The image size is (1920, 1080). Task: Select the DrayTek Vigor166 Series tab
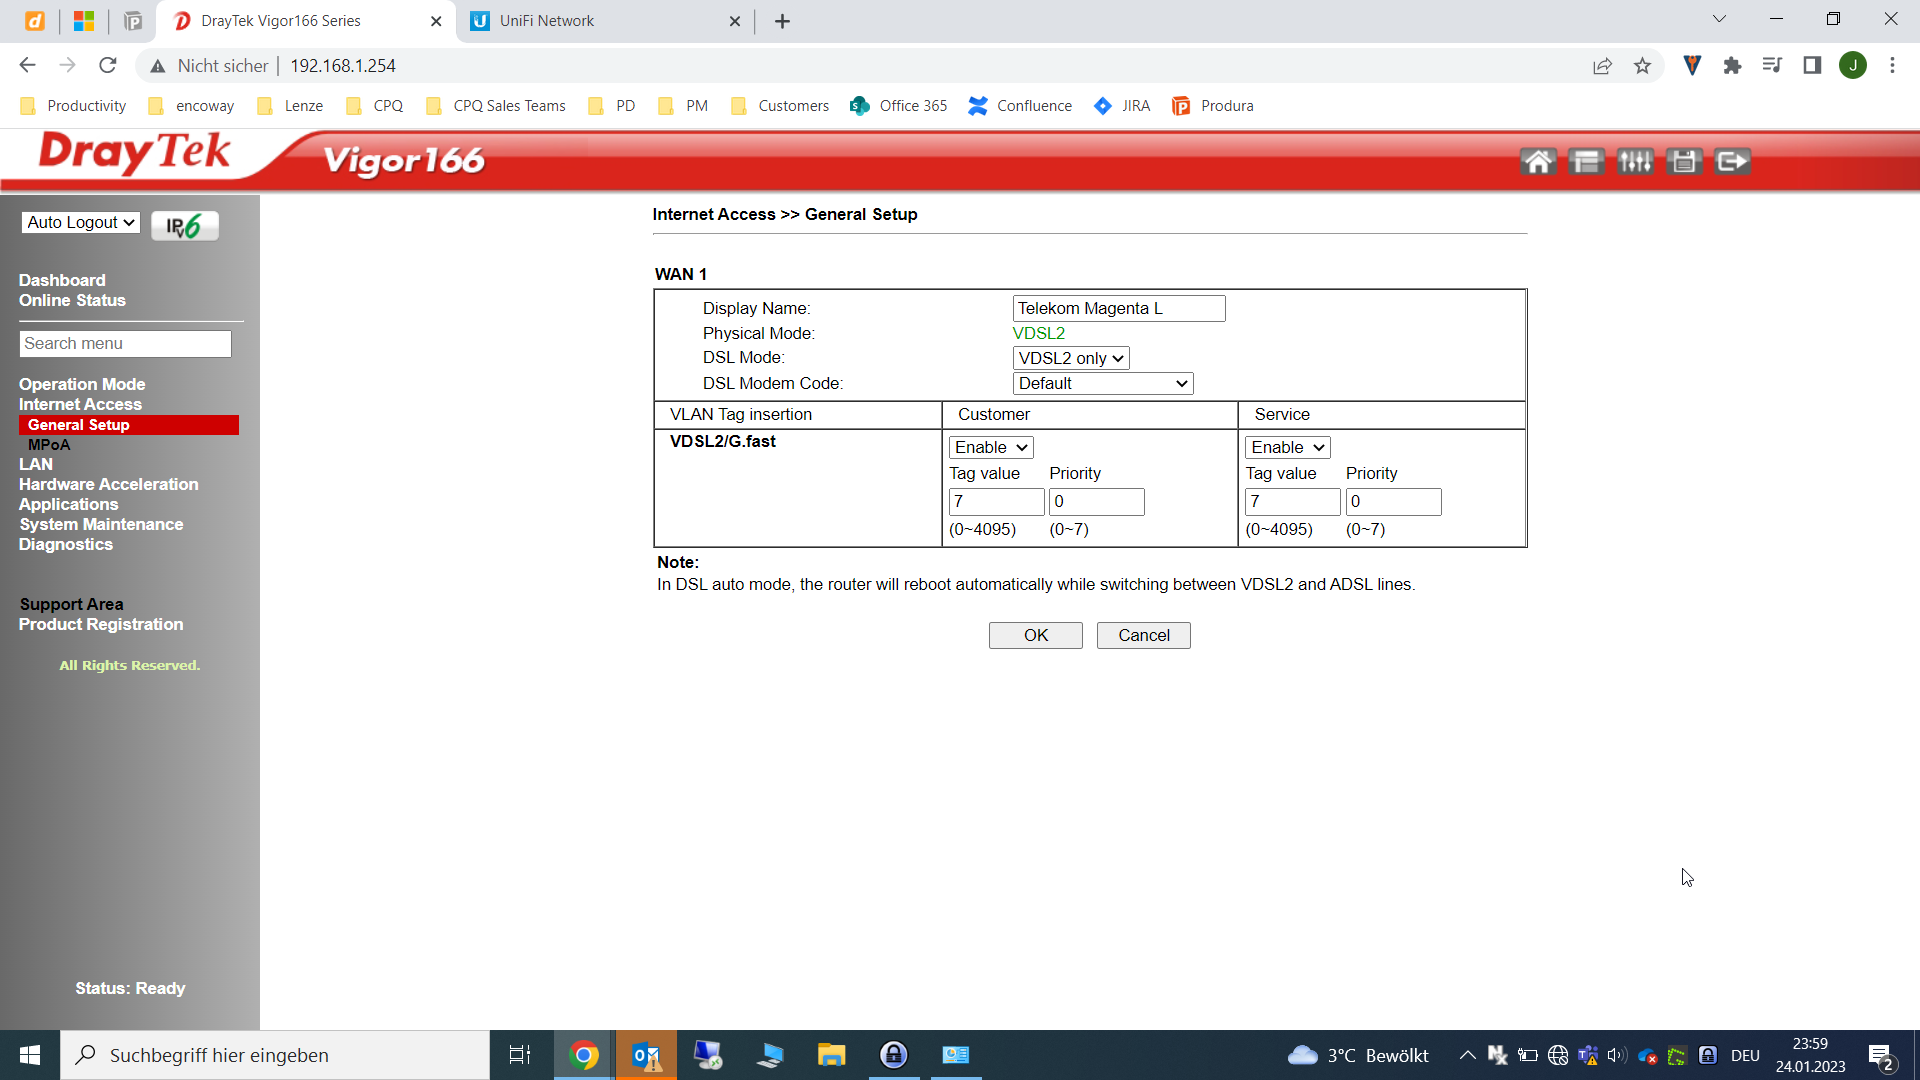click(305, 21)
